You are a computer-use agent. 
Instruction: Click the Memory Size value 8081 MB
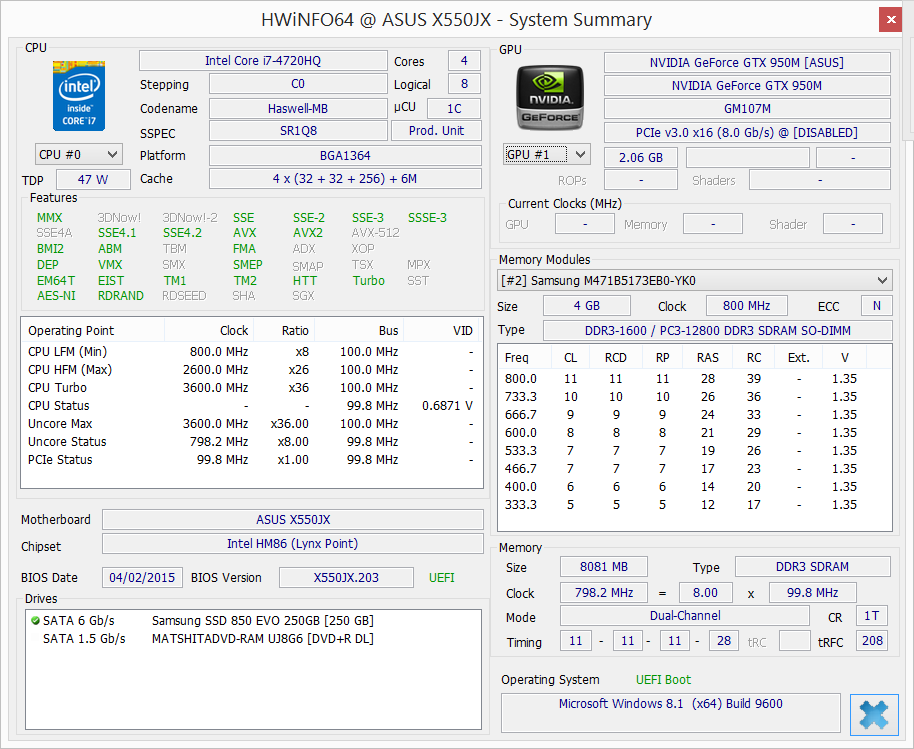coord(604,567)
